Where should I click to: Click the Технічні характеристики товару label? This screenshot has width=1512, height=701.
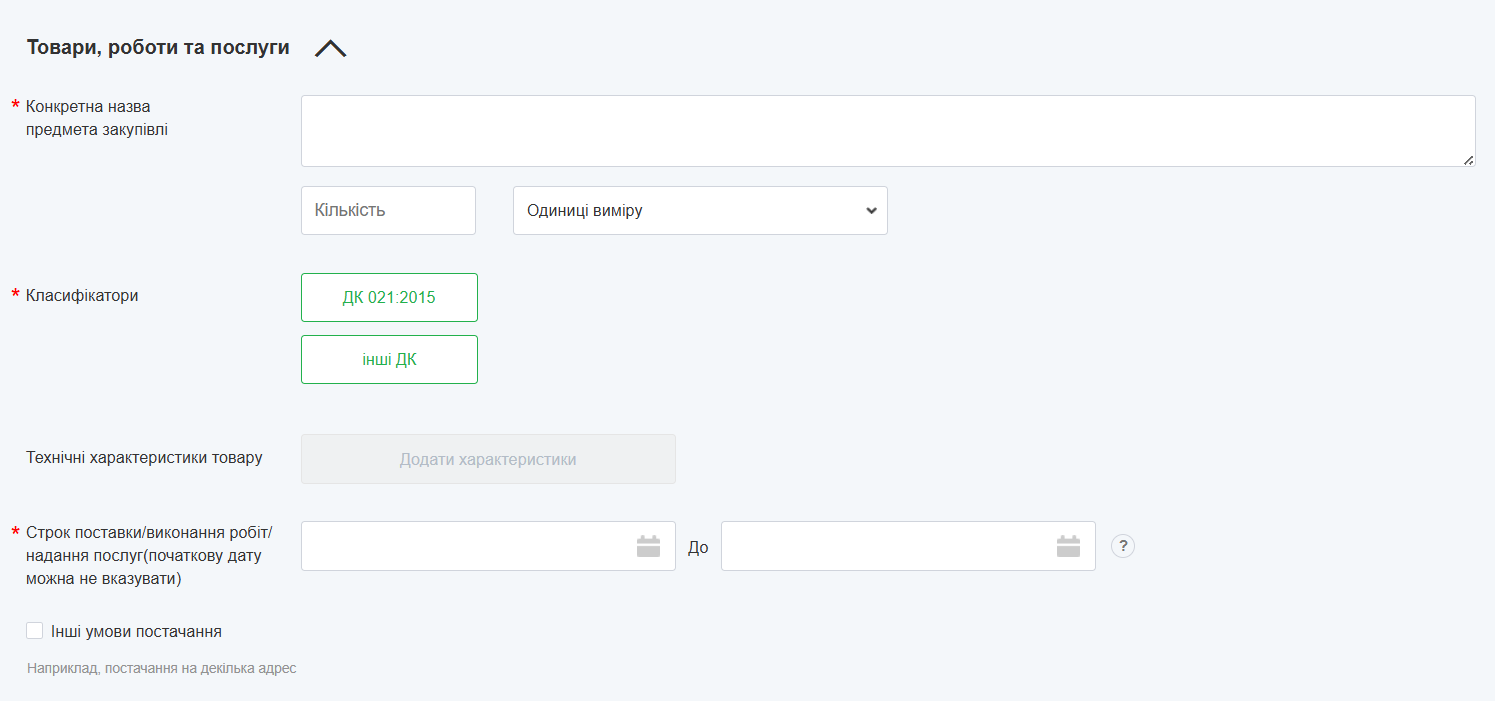click(145, 458)
